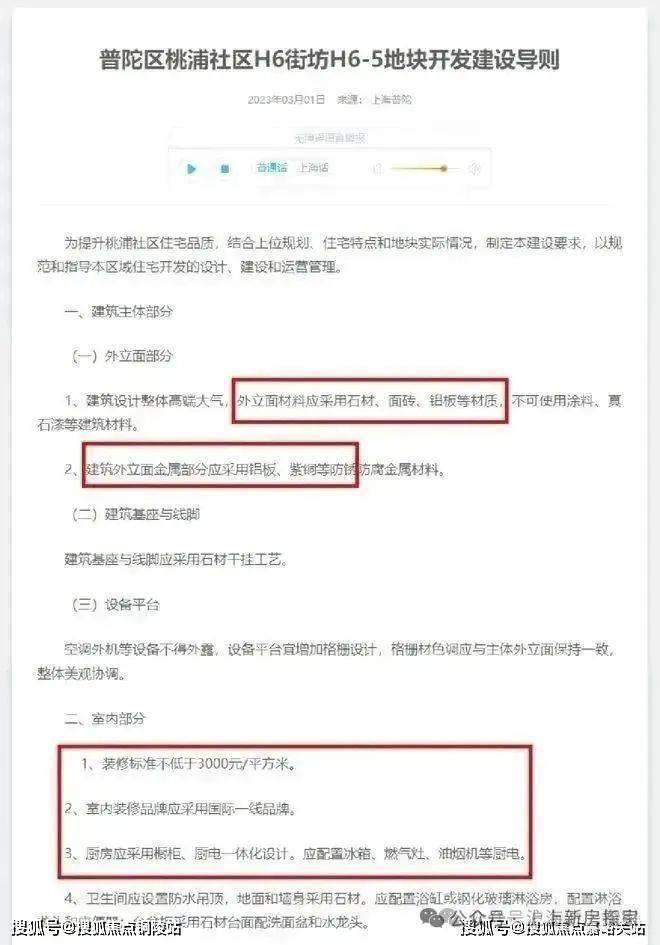Click the high volume speaker icon
Screen dimensions: 660x945
[x=475, y=169]
